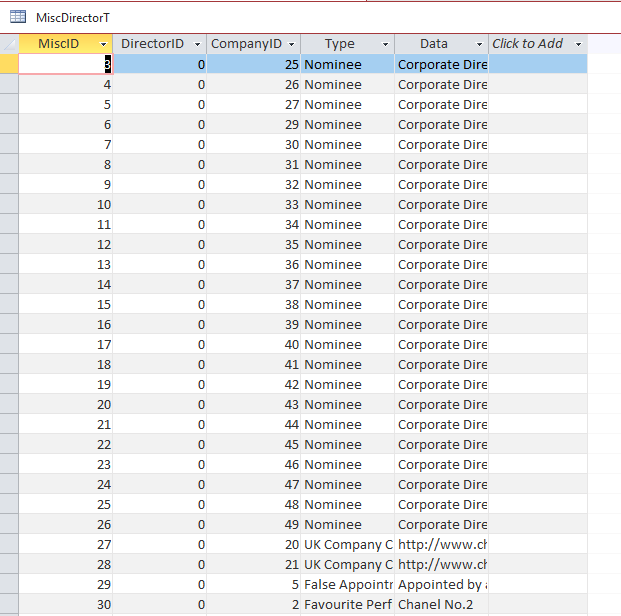Select the Type column header
The image size is (621, 616).
[x=340, y=44]
